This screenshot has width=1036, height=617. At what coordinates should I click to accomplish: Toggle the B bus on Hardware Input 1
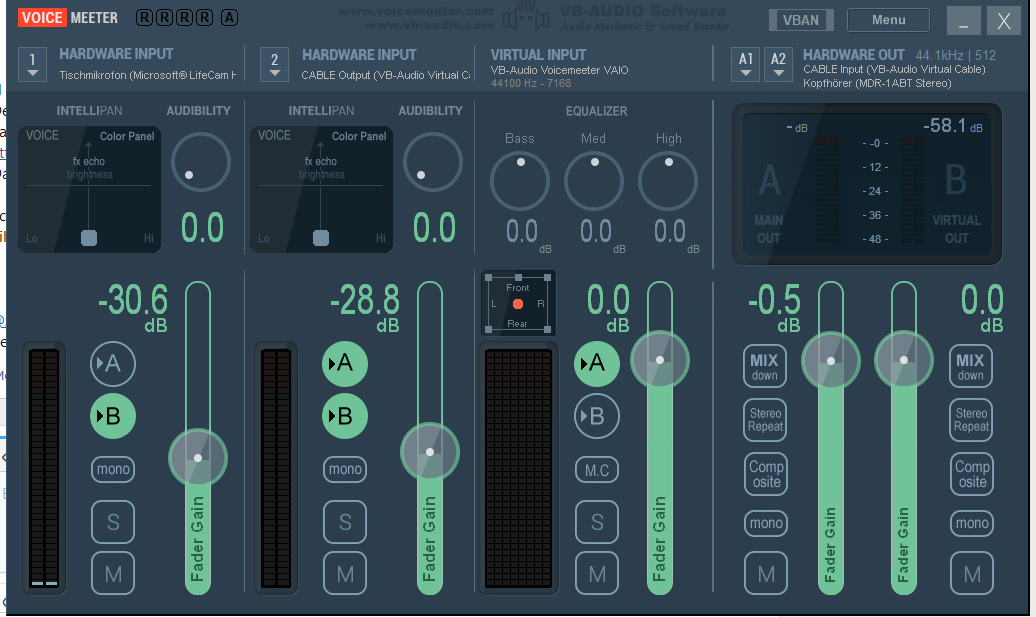pos(113,416)
